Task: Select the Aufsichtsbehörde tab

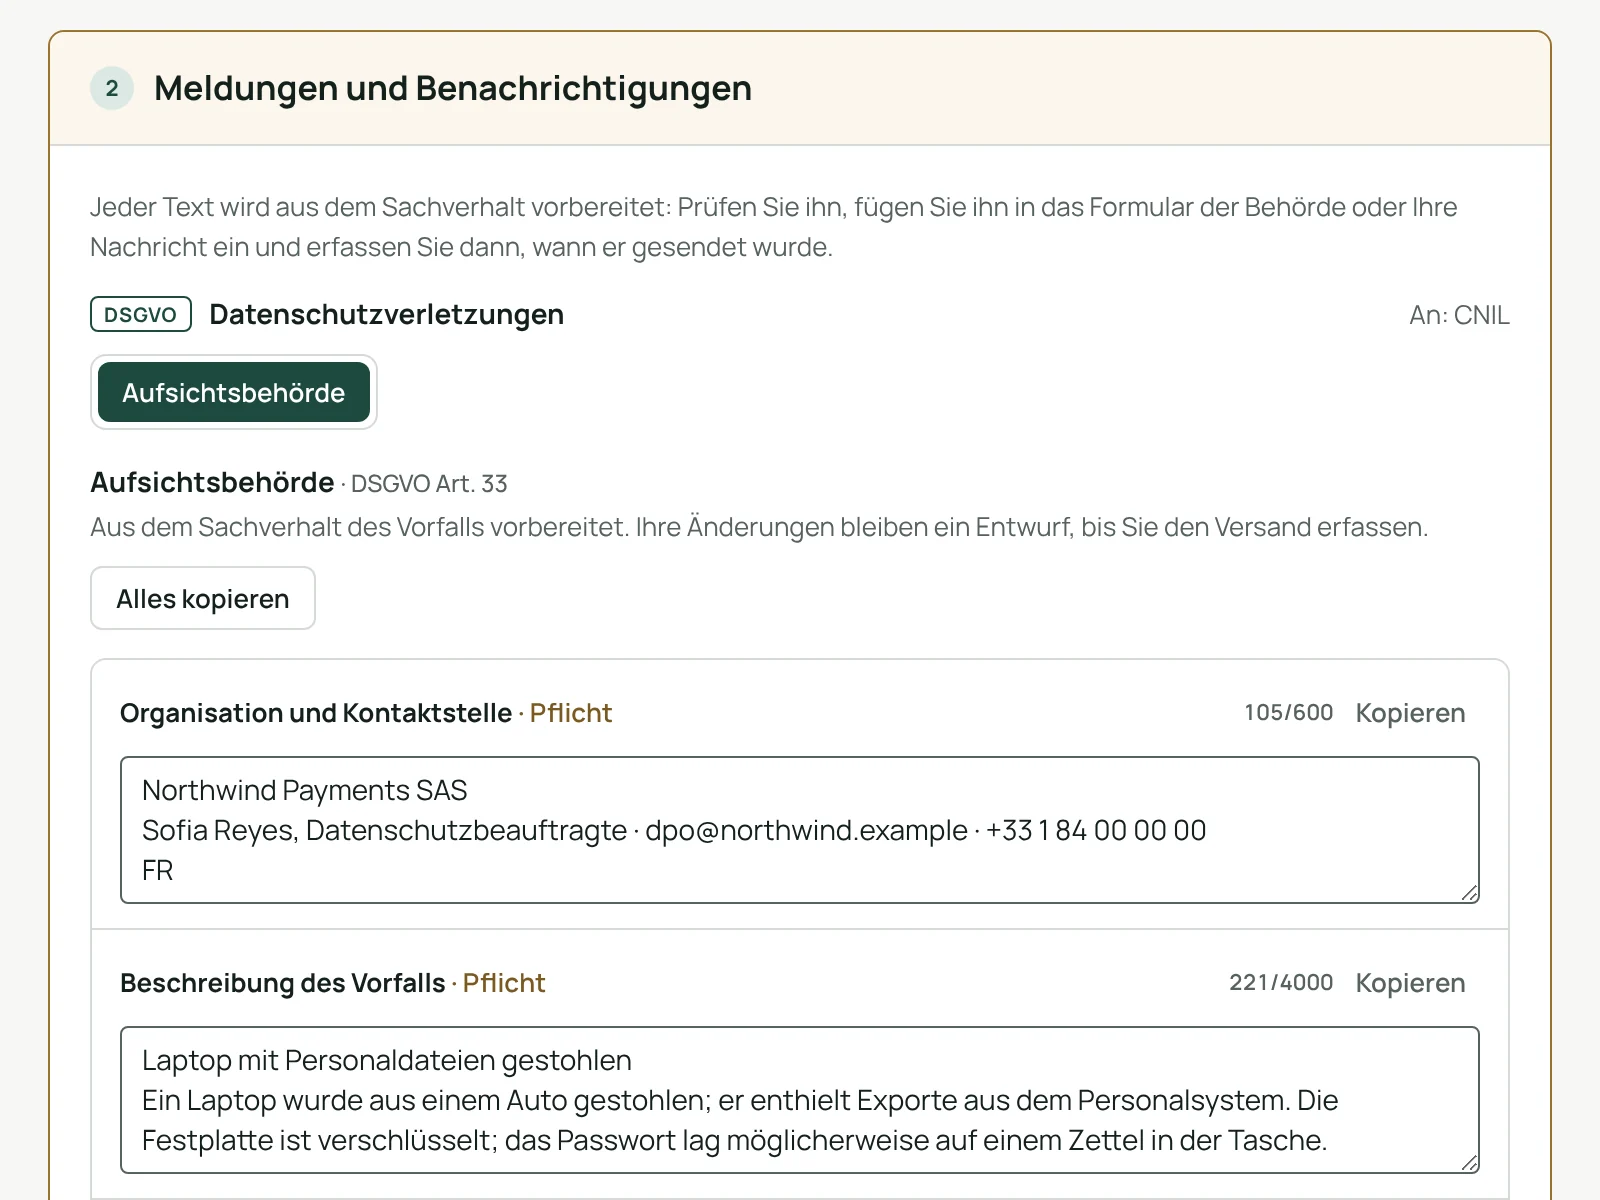Action: click(x=234, y=392)
